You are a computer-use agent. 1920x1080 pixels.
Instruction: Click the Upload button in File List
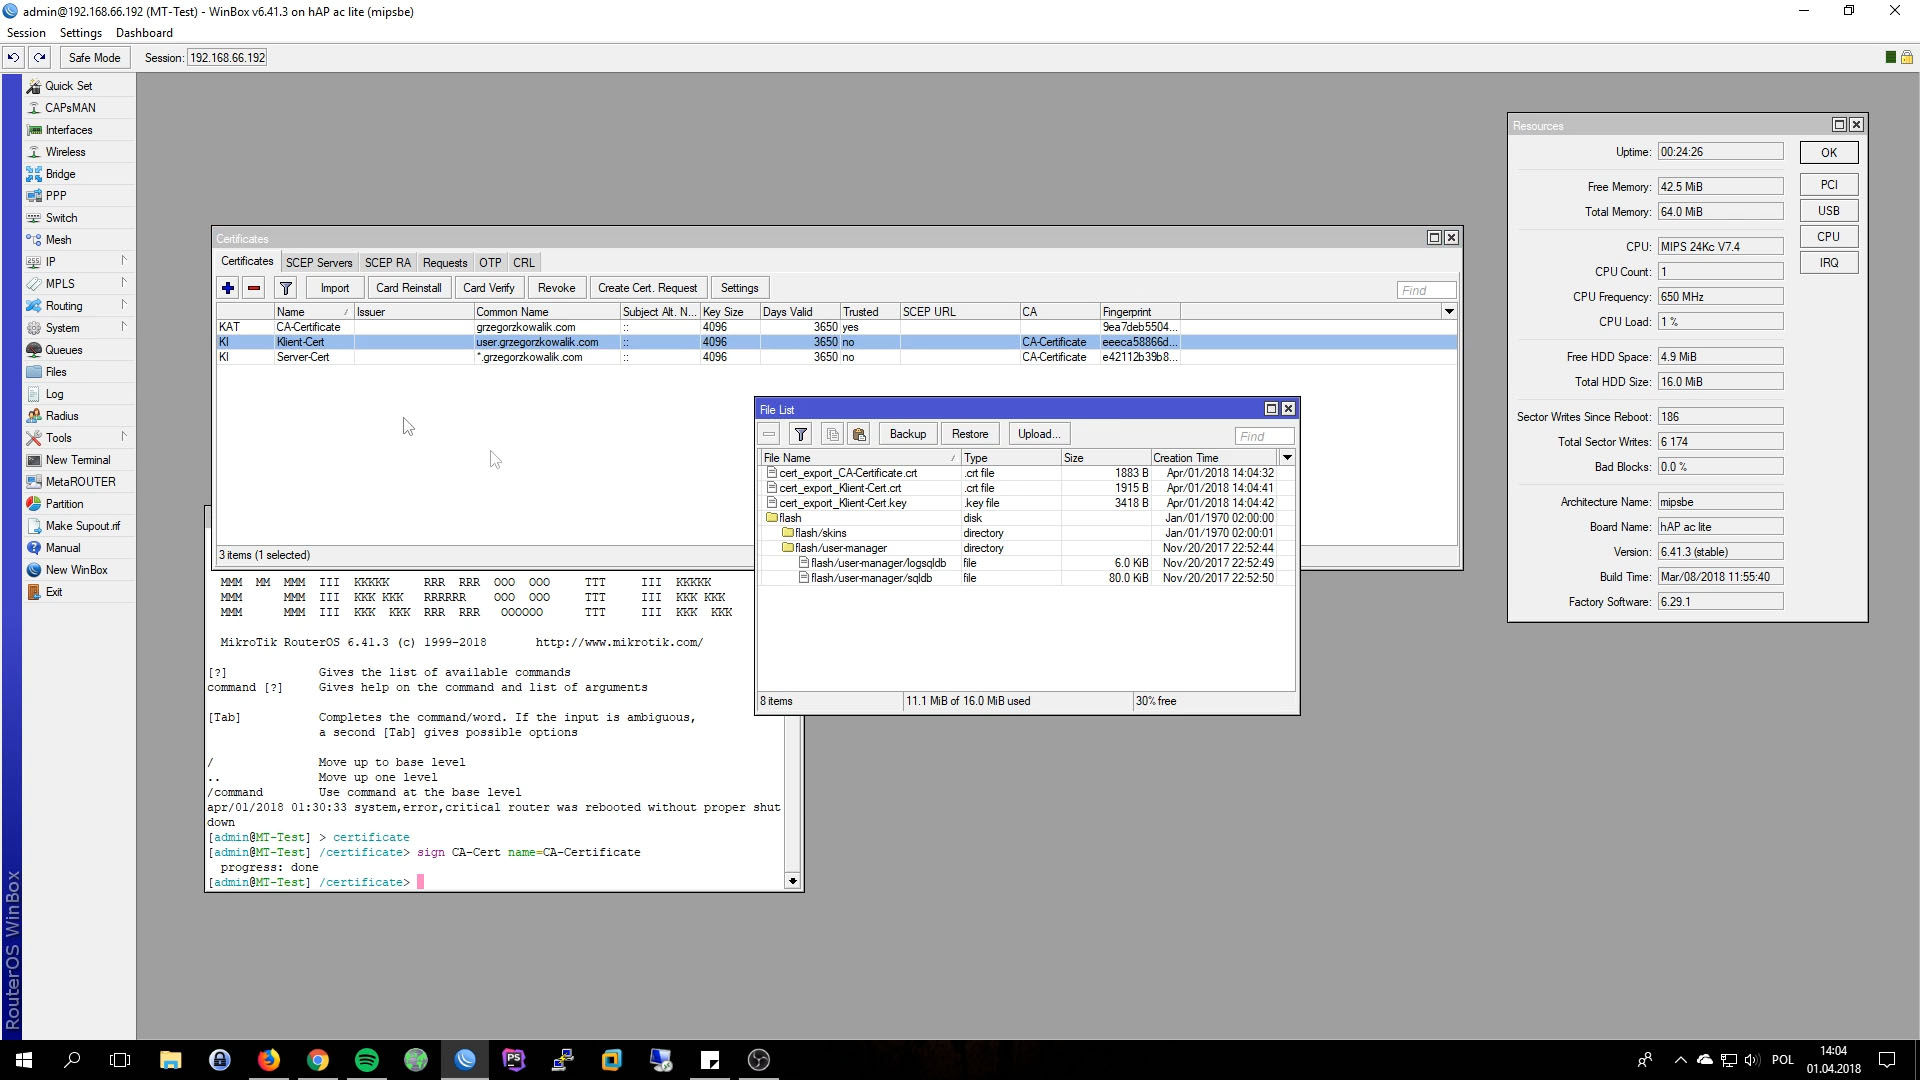pos(1036,433)
